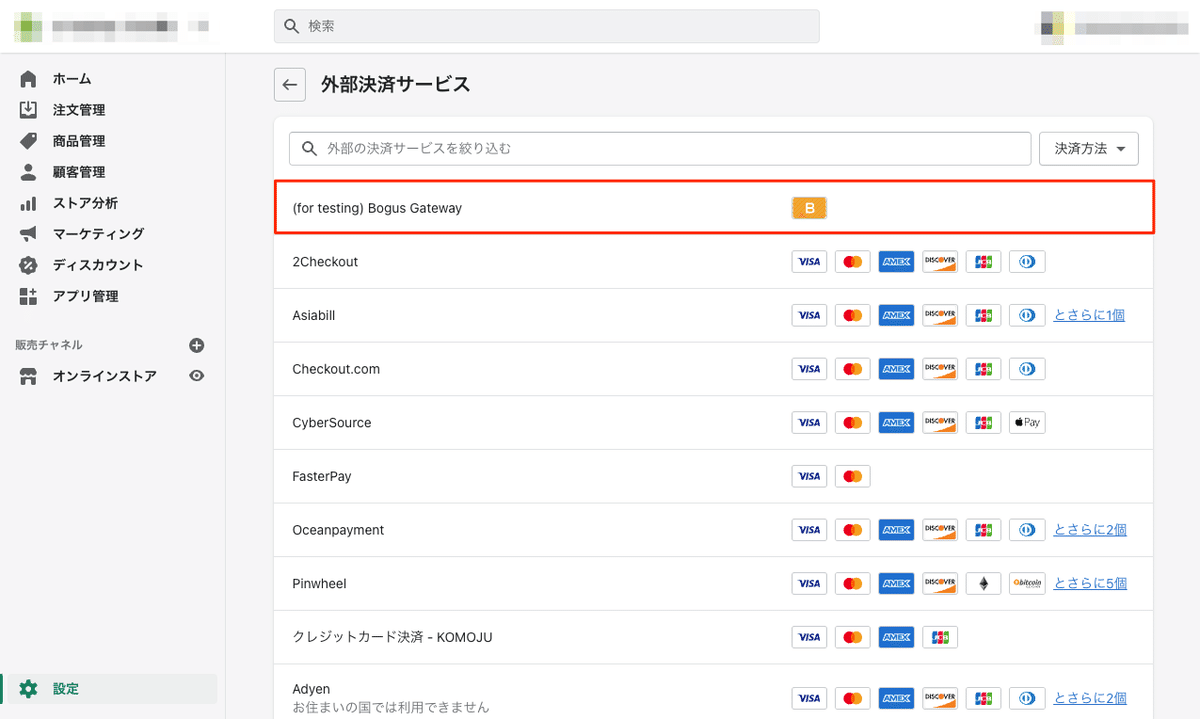Click the Amex icon in the Checkout.com row
The image size is (1200, 719).
pos(897,369)
